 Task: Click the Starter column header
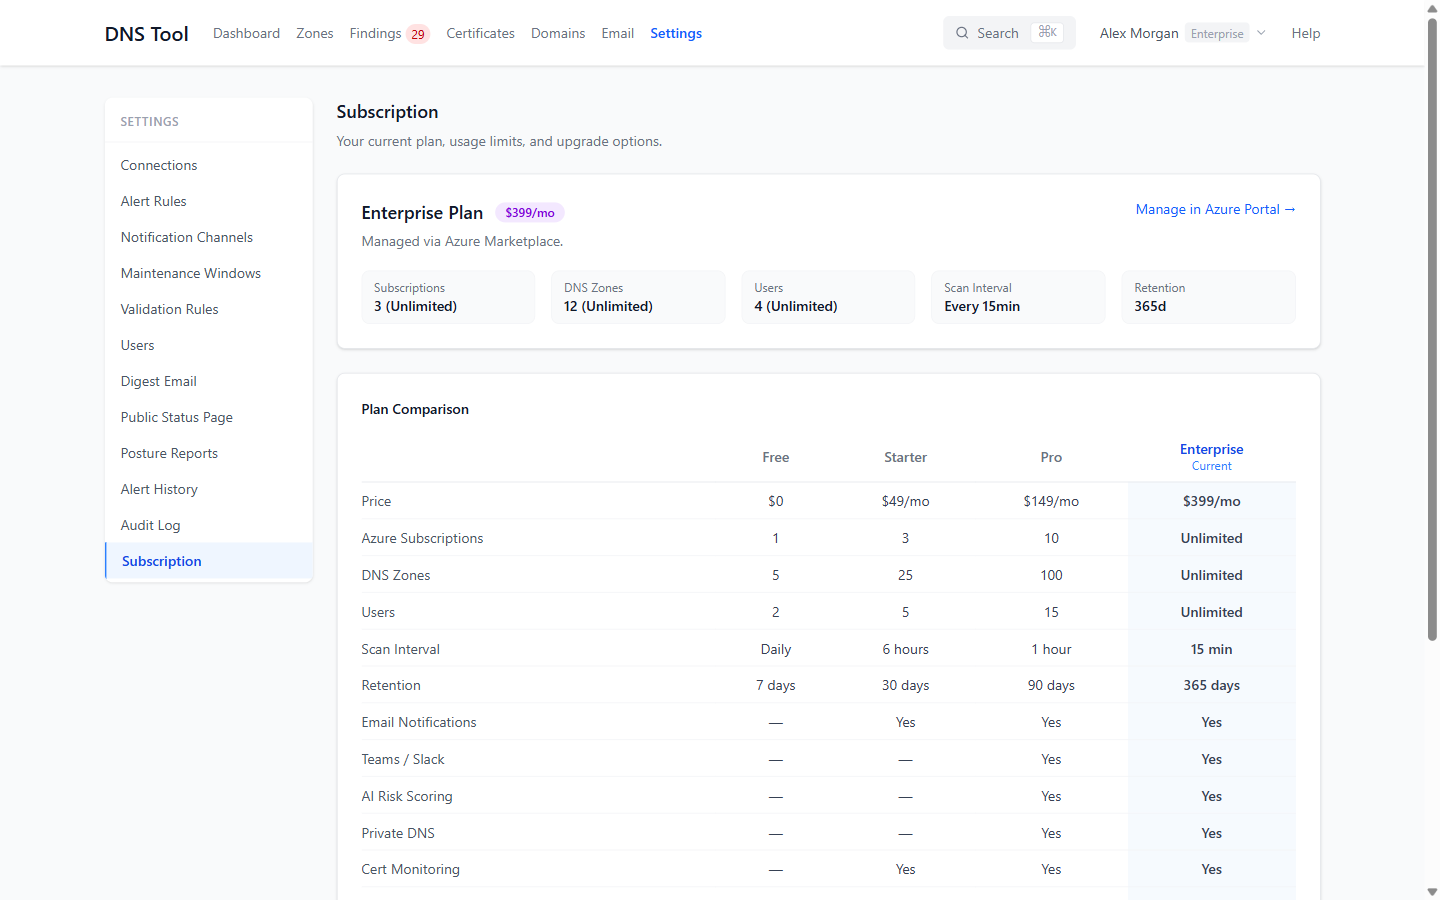coord(905,457)
